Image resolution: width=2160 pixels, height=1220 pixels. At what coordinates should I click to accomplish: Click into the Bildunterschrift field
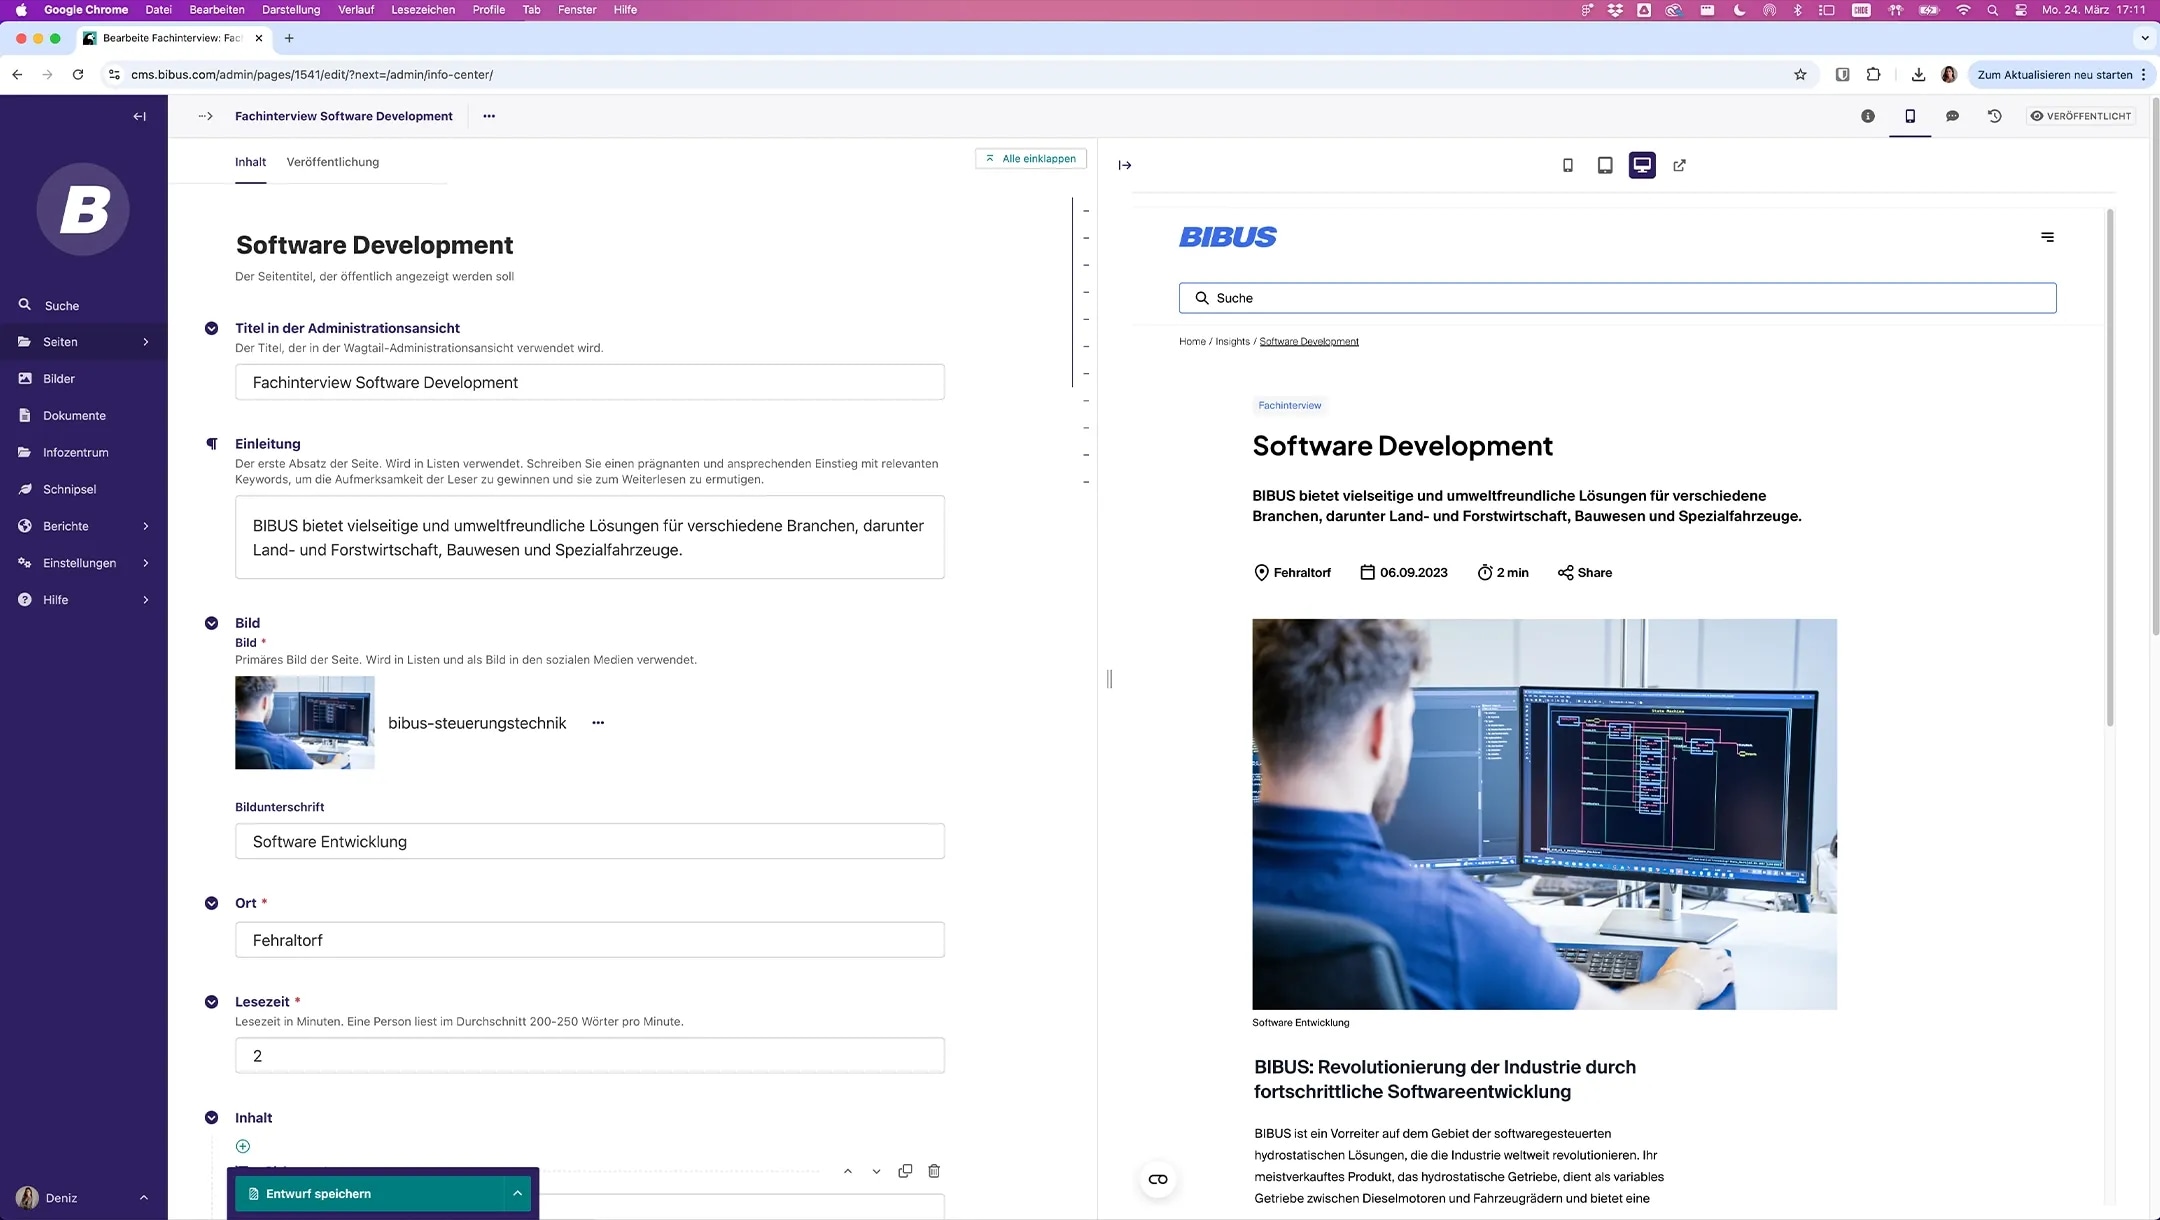pyautogui.click(x=590, y=841)
